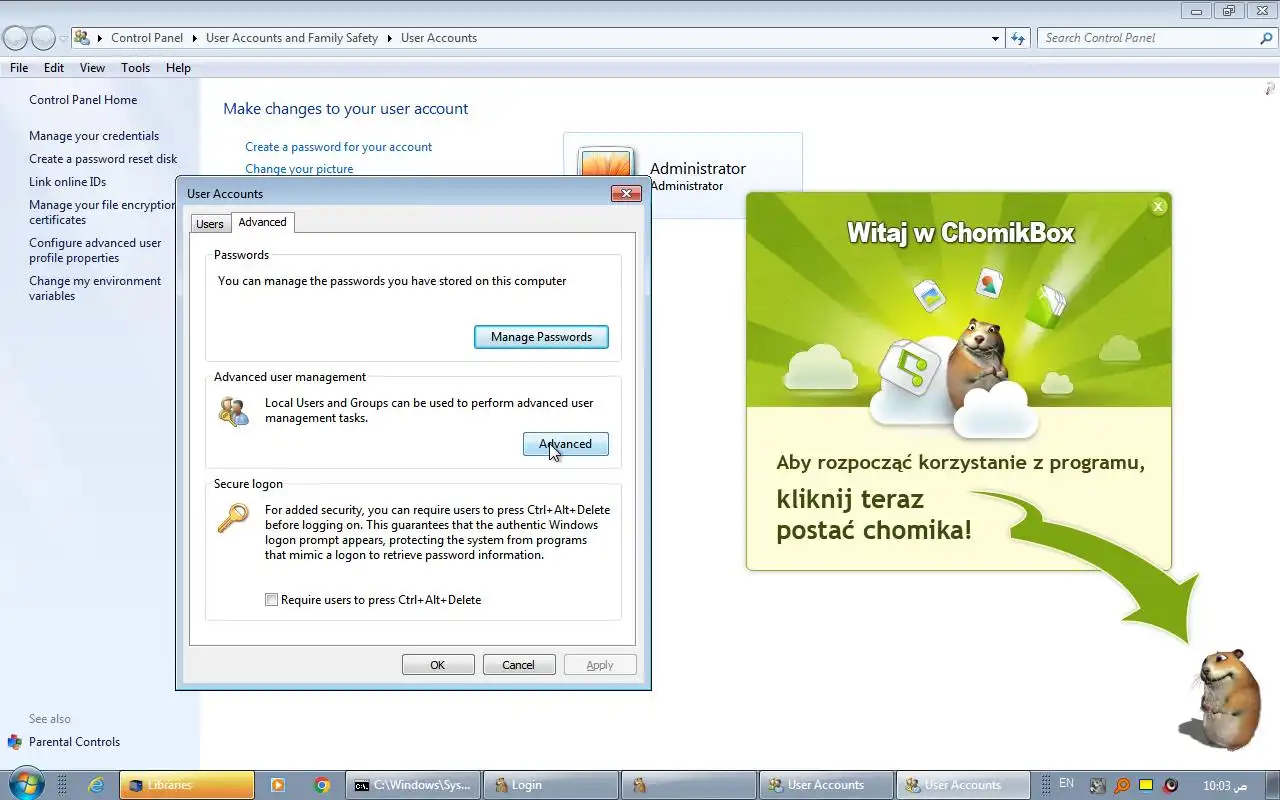Click the Control Panel address bar icon

coord(82,38)
